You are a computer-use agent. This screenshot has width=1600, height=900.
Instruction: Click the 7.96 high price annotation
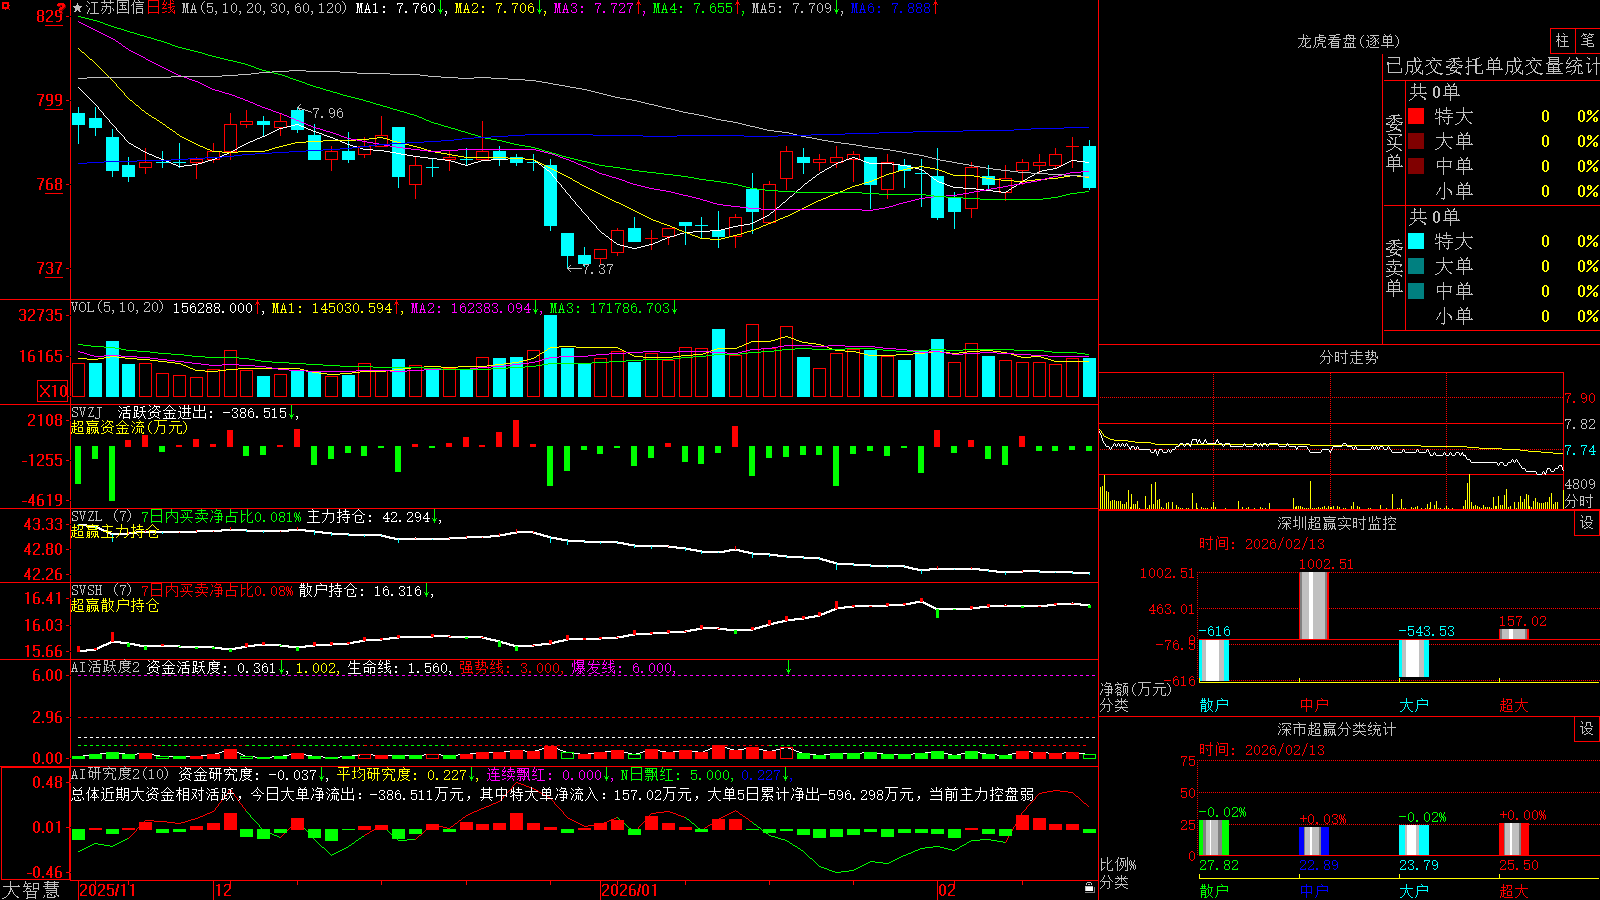pos(327,113)
